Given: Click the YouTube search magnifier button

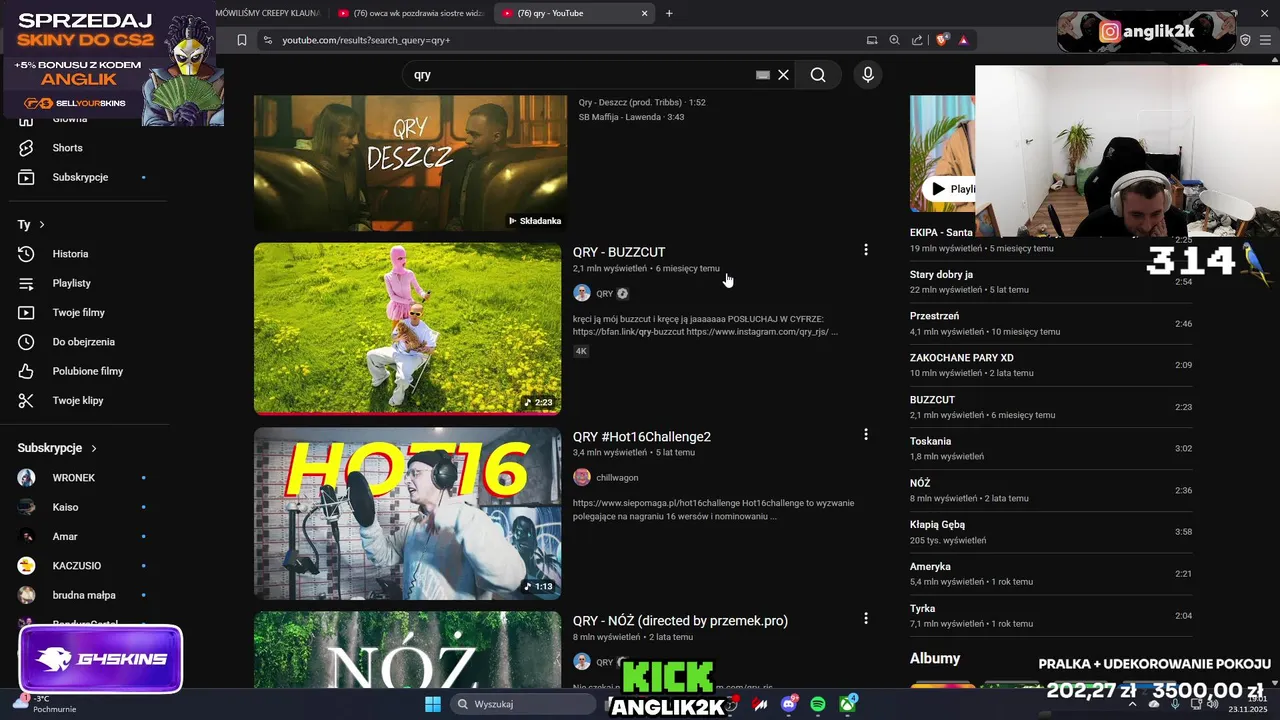Looking at the screenshot, I should coord(818,75).
